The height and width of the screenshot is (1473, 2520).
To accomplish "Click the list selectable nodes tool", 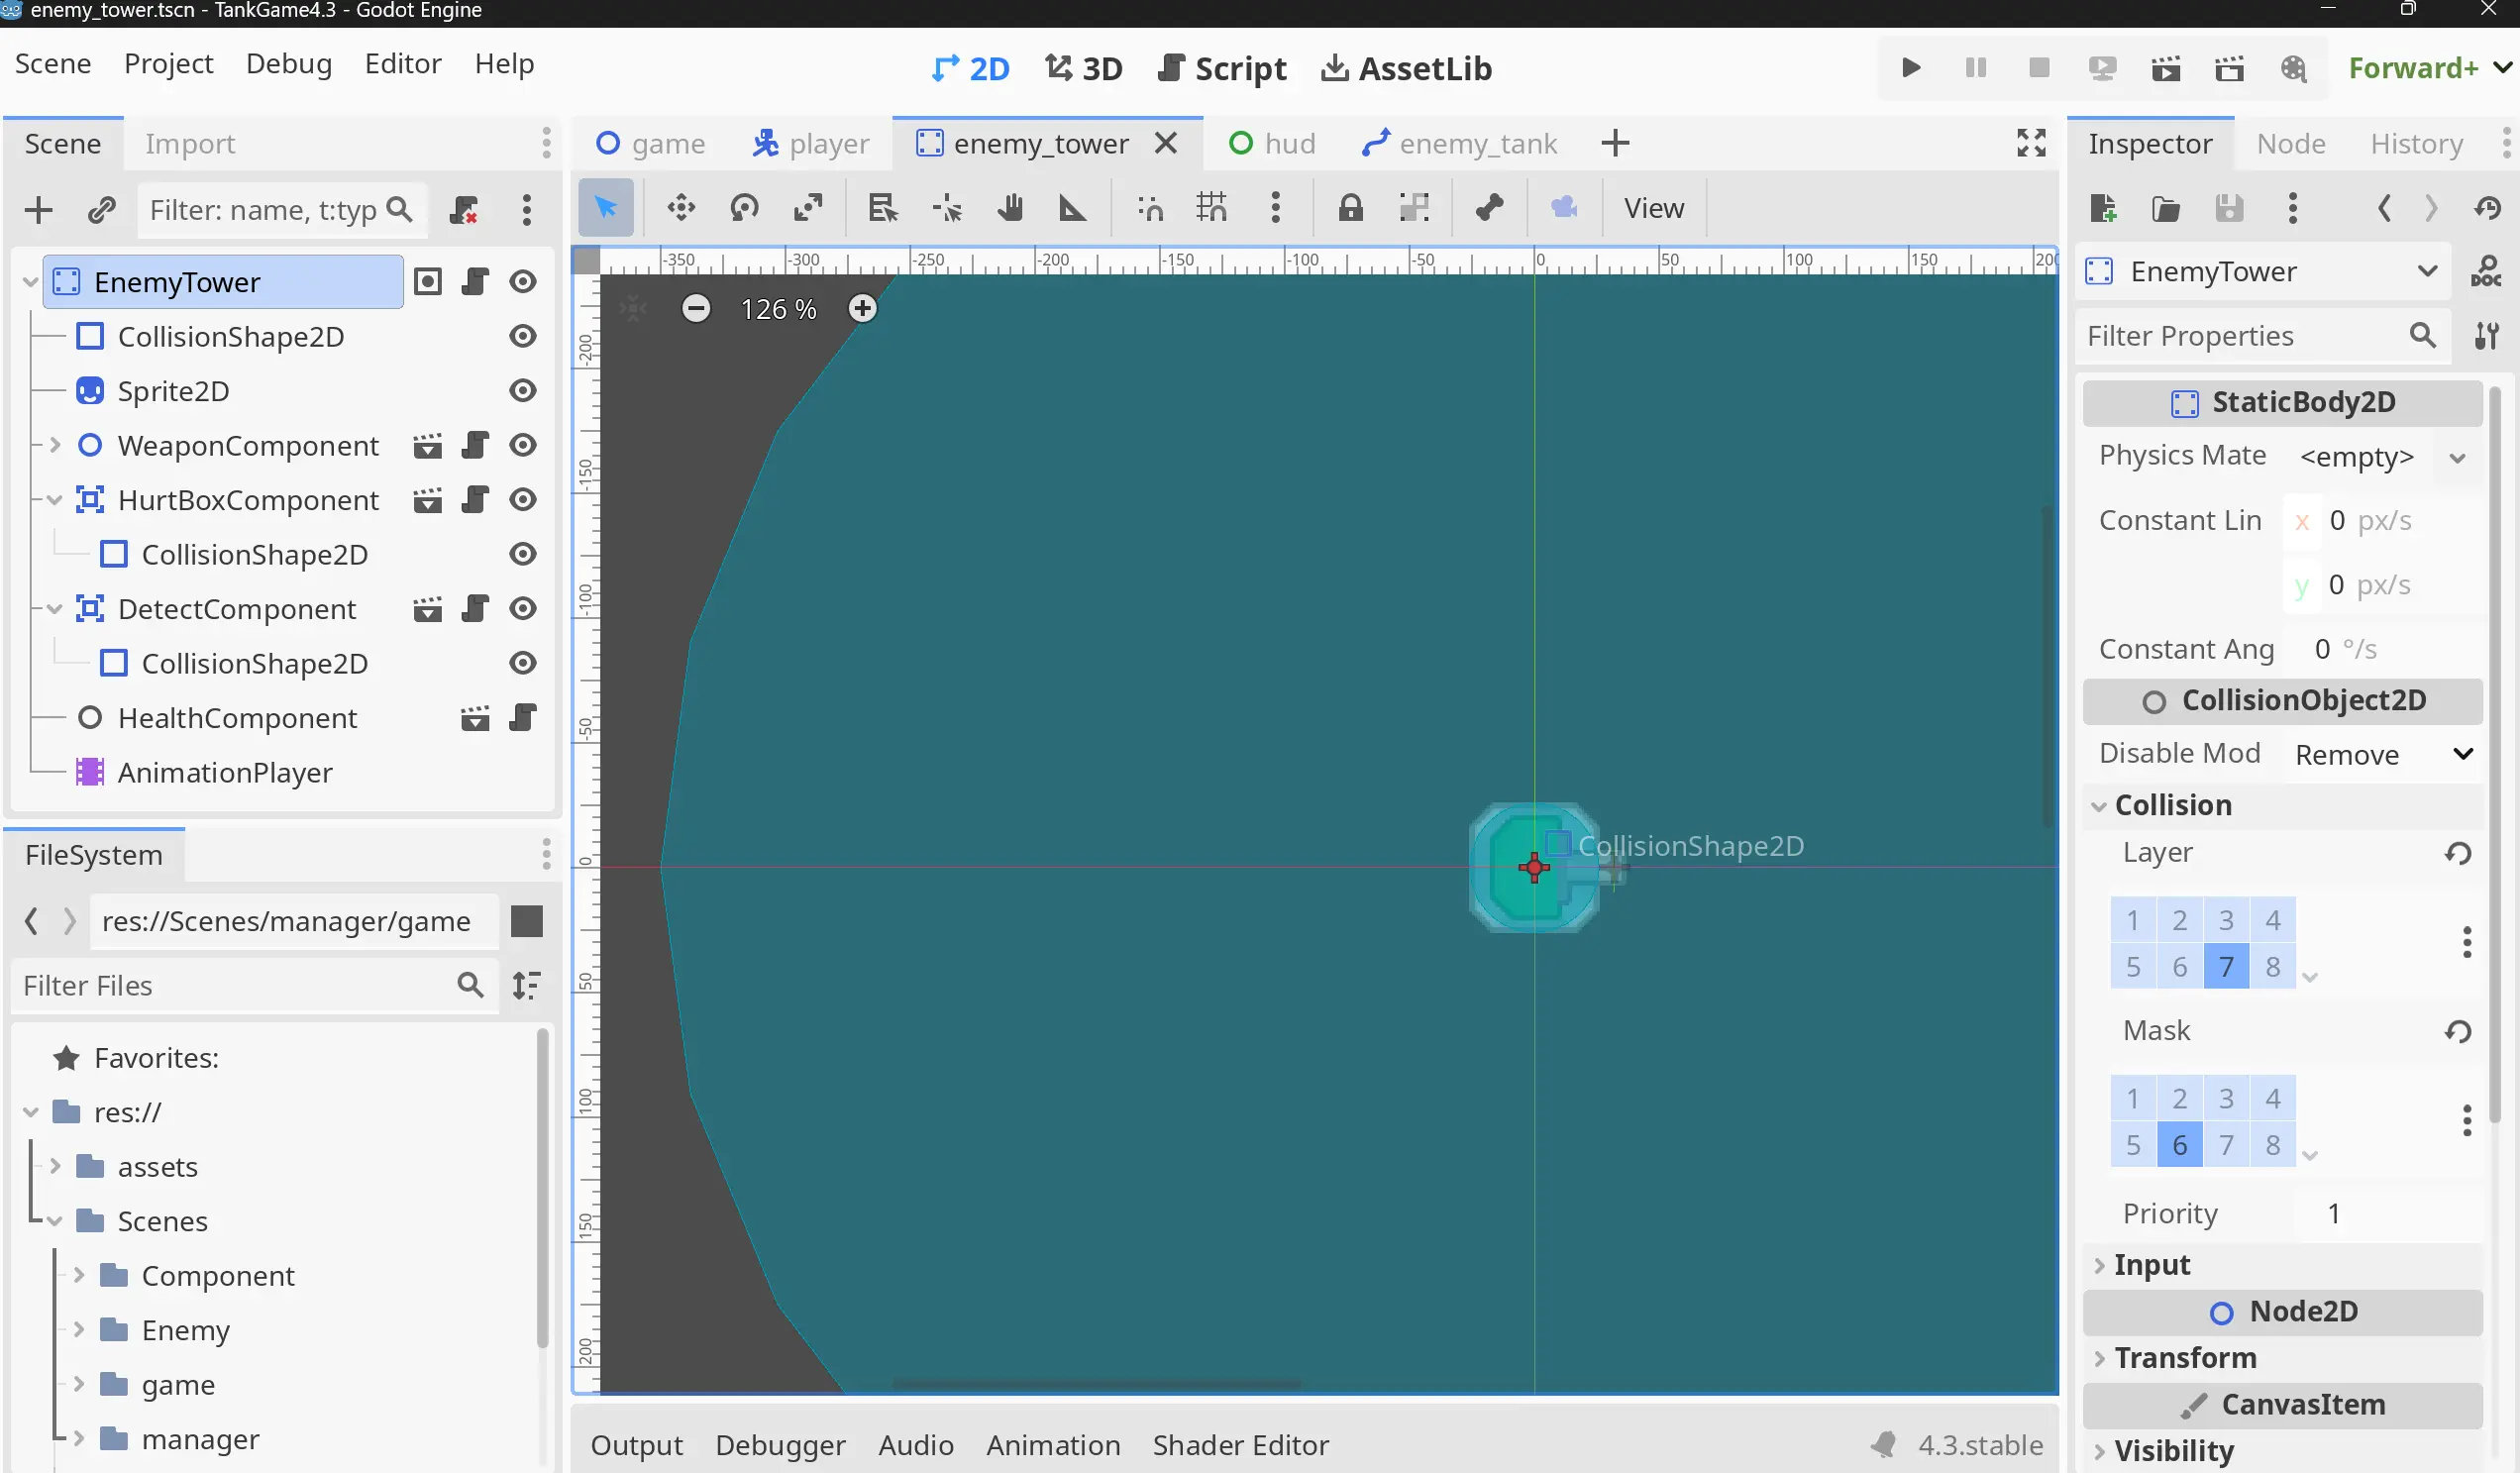I will click(882, 208).
